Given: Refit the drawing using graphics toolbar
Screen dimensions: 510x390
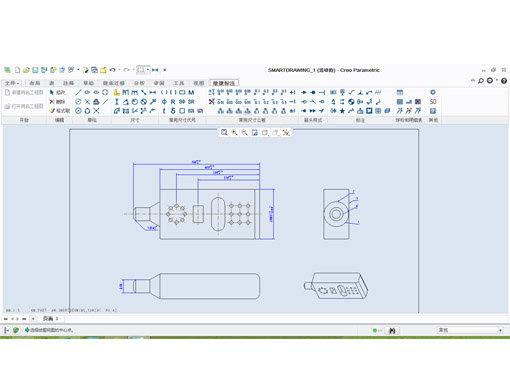Looking at the screenshot, I should point(224,132).
